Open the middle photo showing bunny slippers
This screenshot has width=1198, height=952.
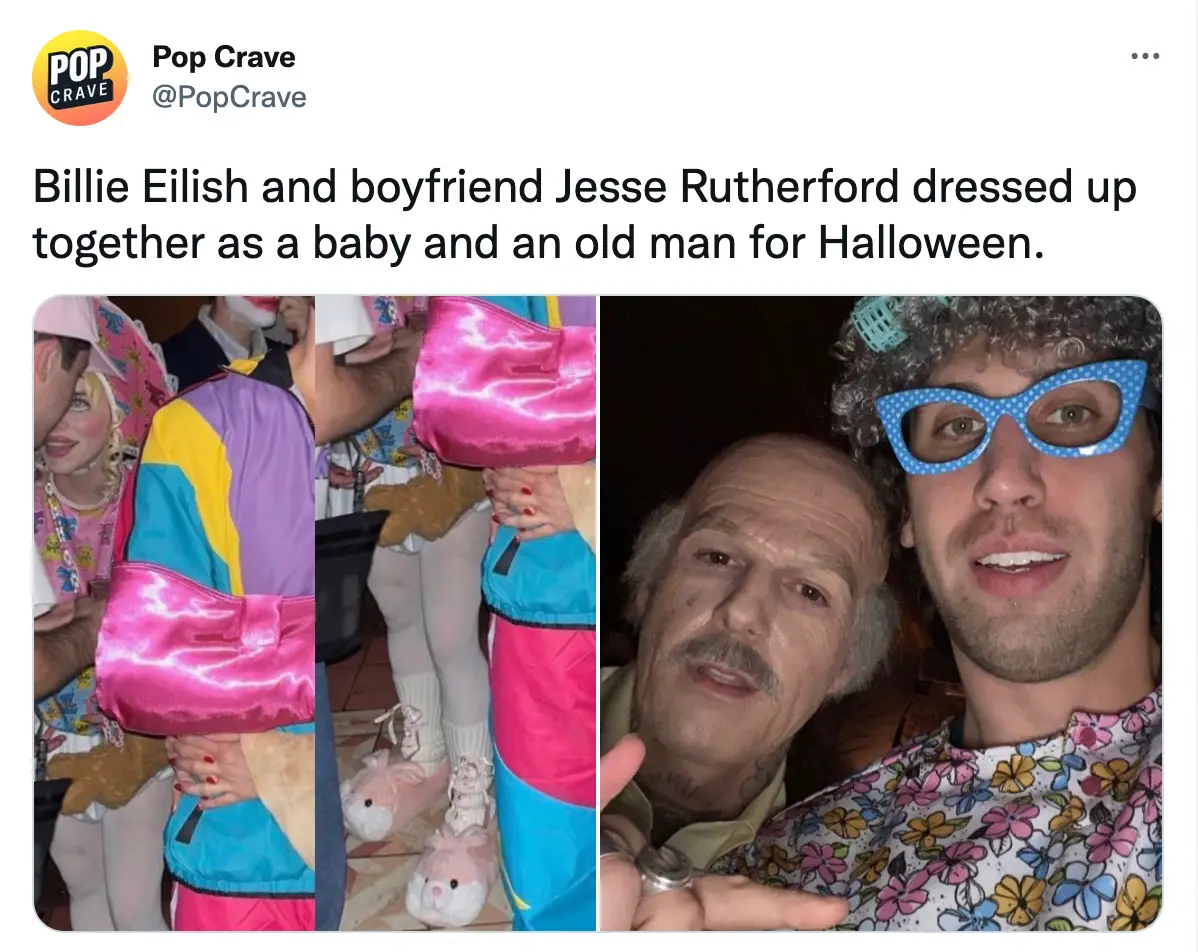pos(456,614)
